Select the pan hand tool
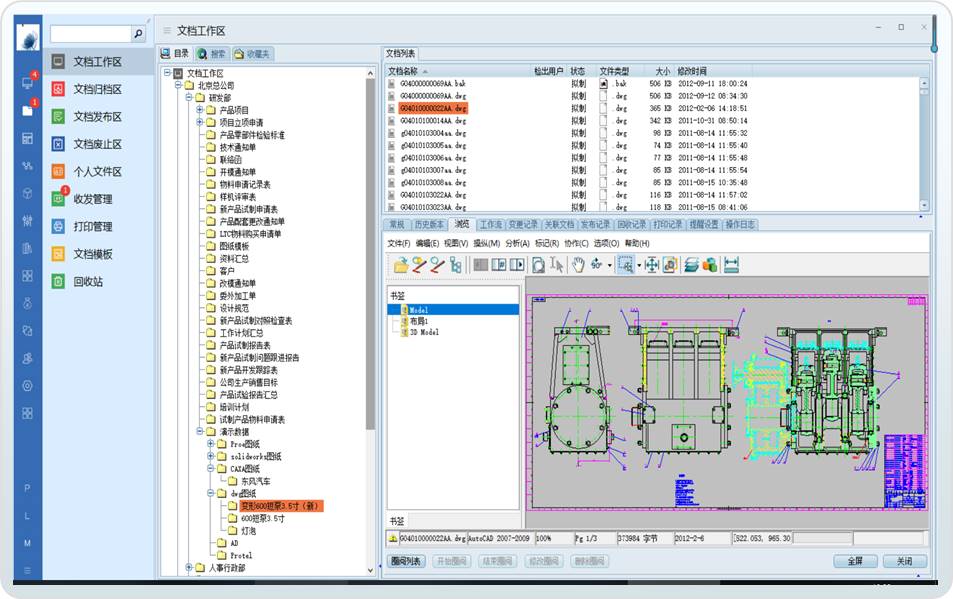 (x=578, y=265)
